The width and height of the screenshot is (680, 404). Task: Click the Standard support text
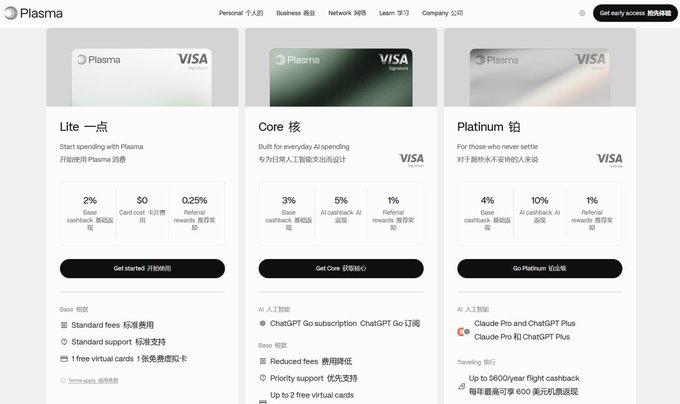[118, 342]
